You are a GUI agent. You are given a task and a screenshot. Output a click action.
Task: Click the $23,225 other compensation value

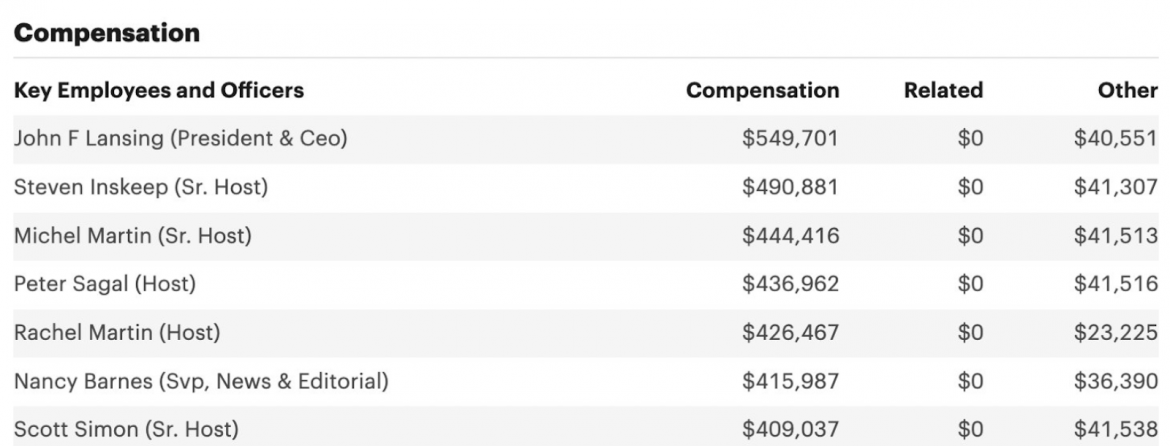point(1115,332)
